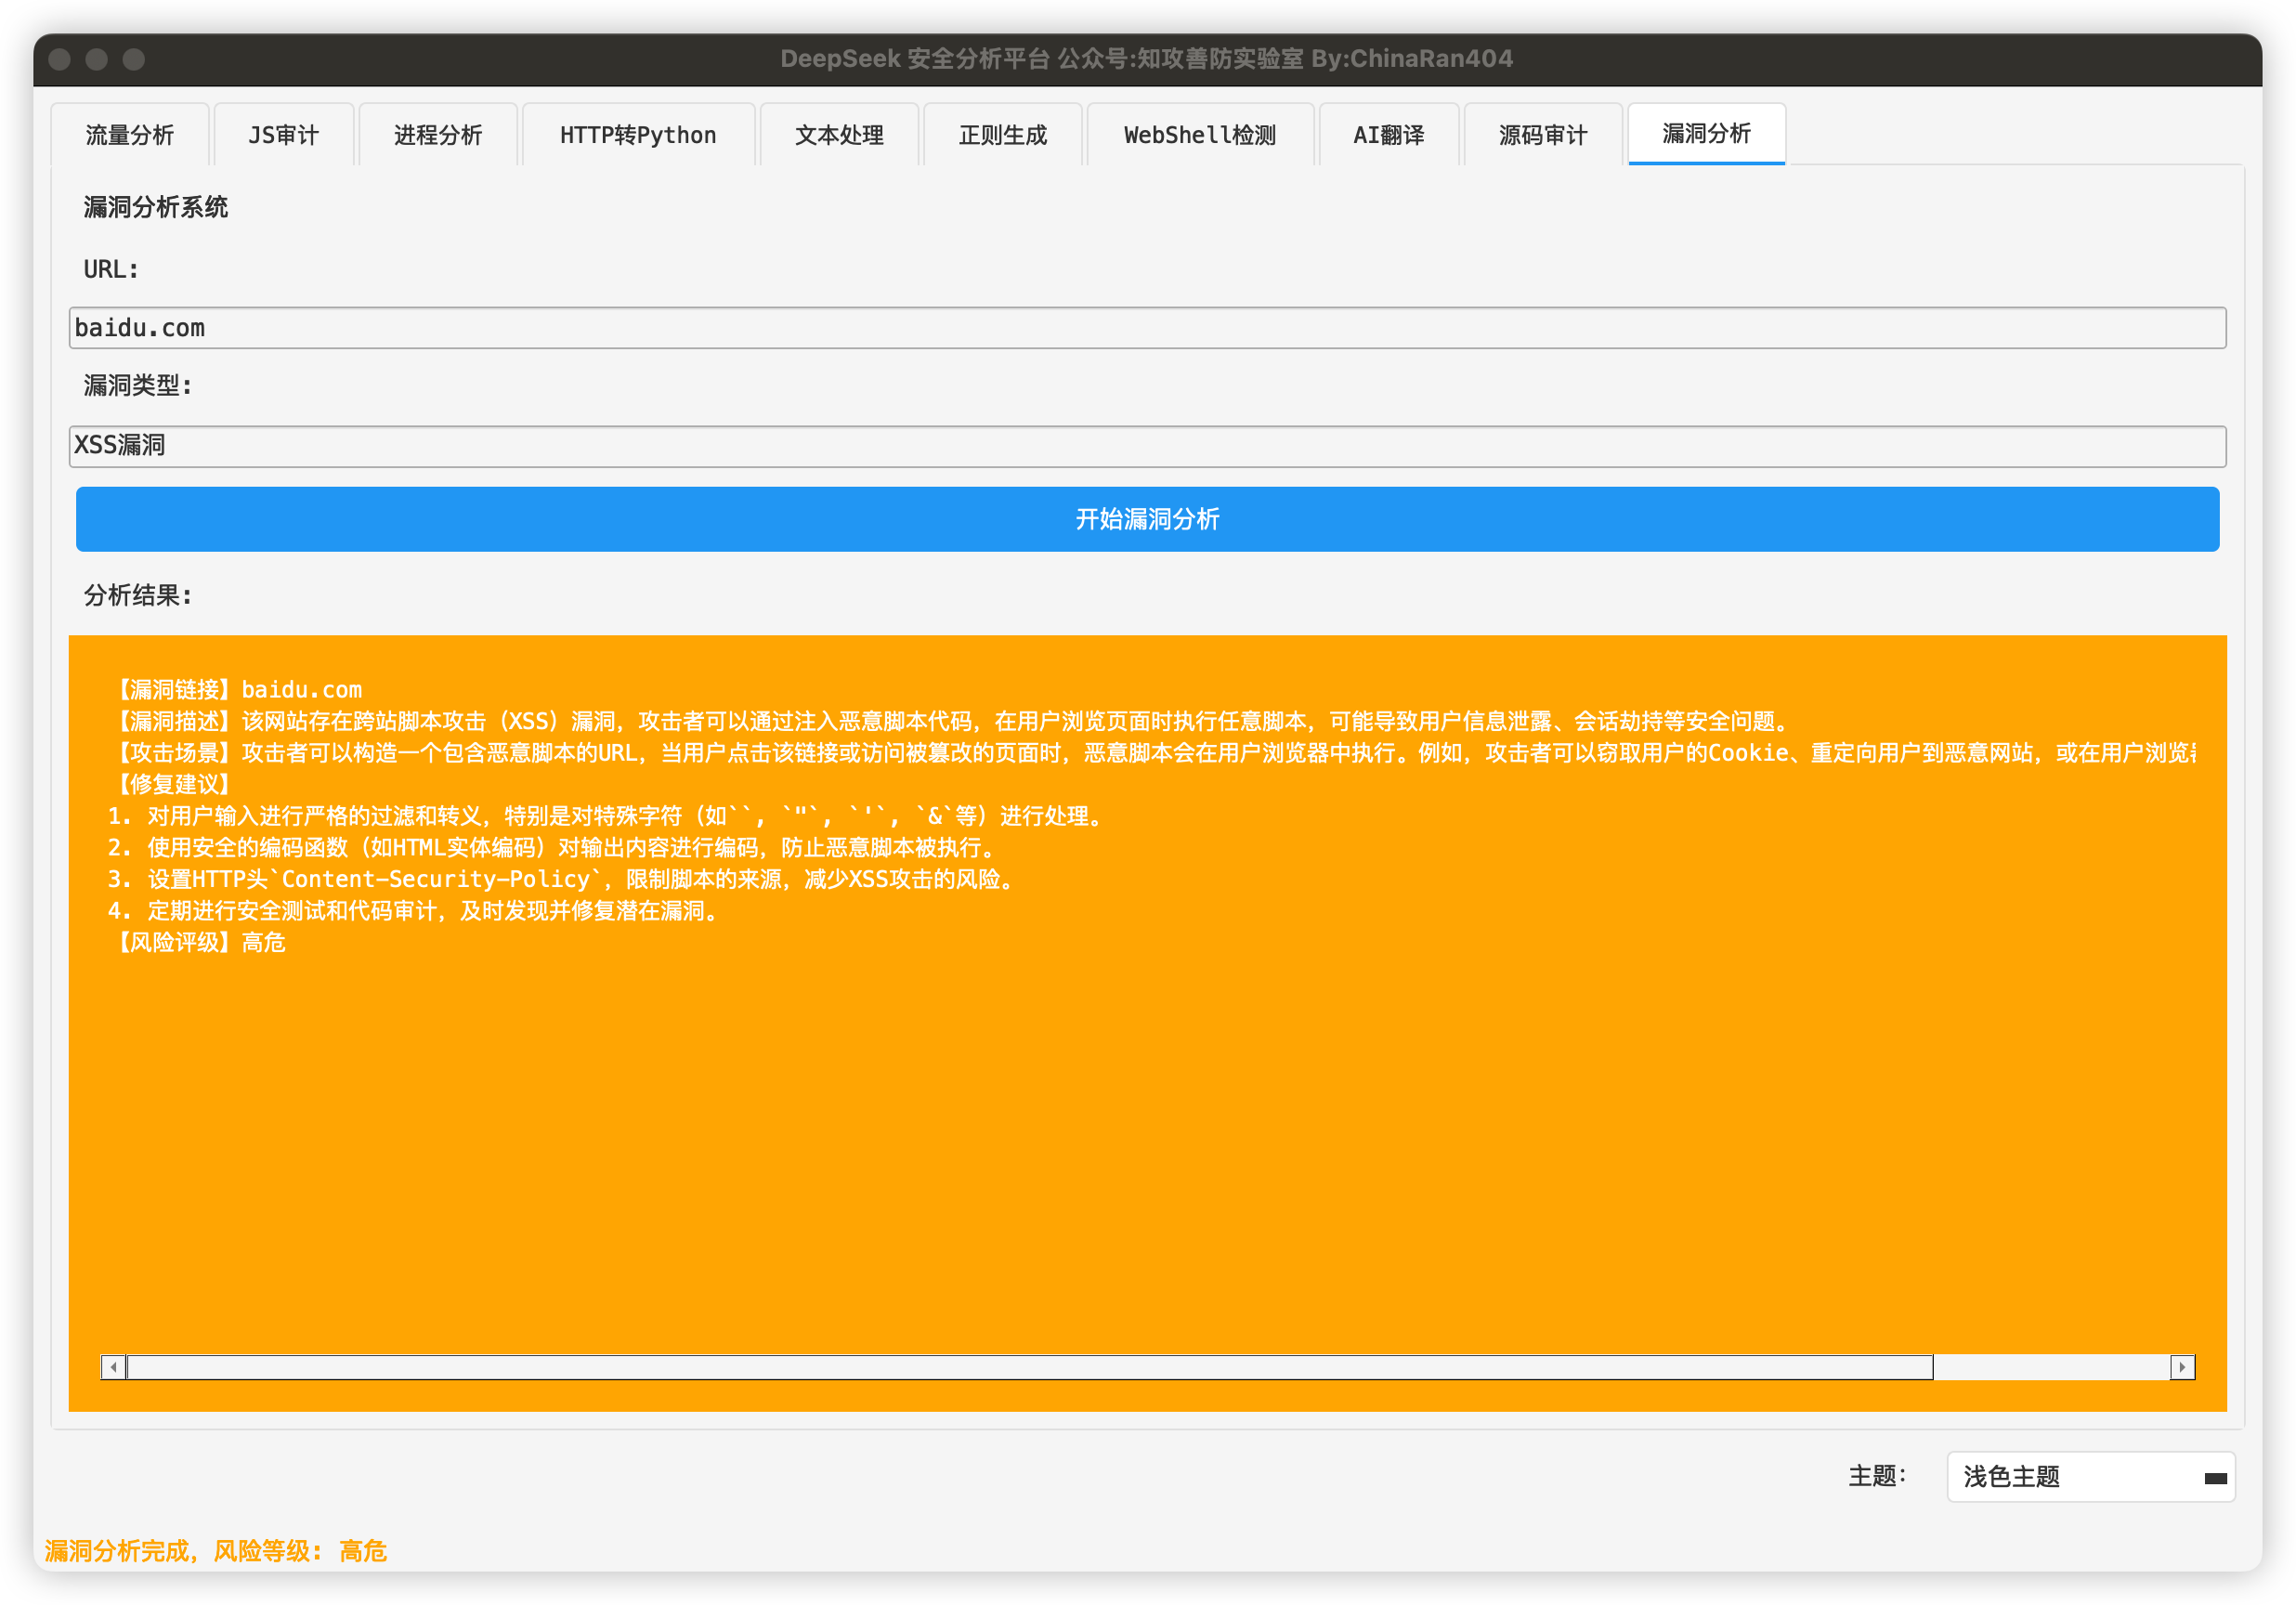
Task: Go to HTTP转Python tab
Action: (x=638, y=135)
